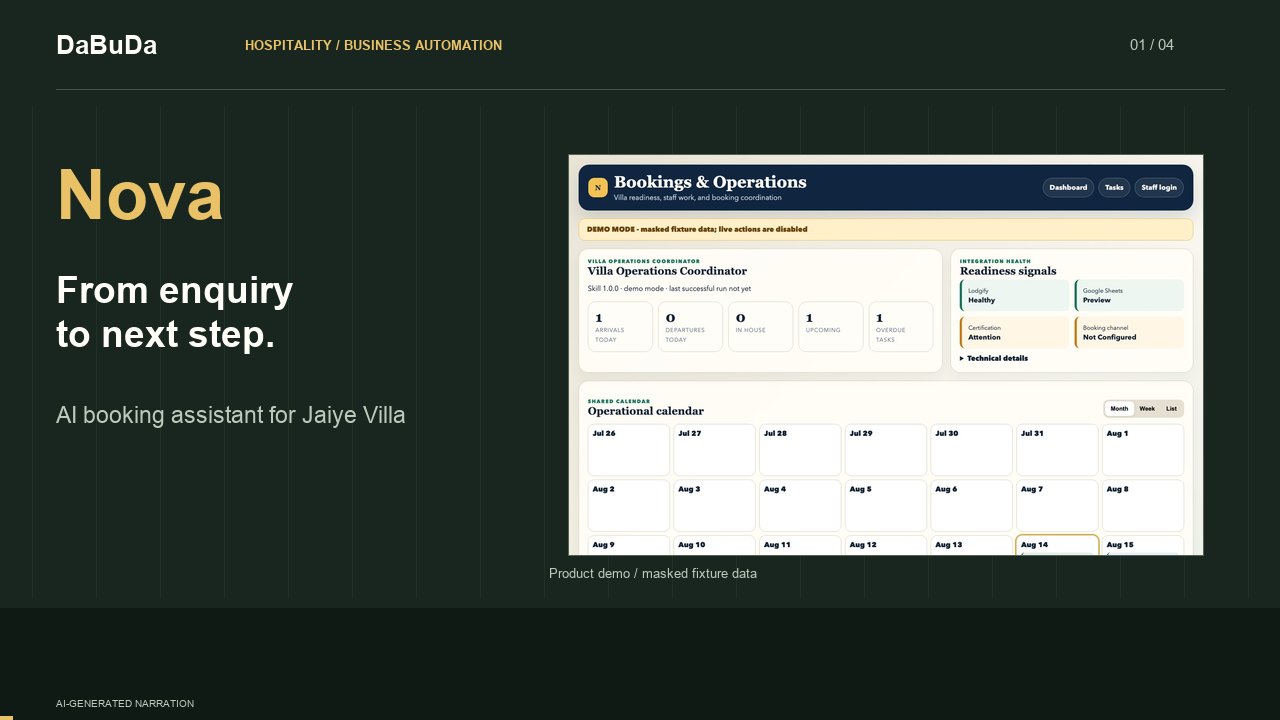Screen dimensions: 1280x720
Task: Click the "Operational calendar" heading
Action: (646, 411)
